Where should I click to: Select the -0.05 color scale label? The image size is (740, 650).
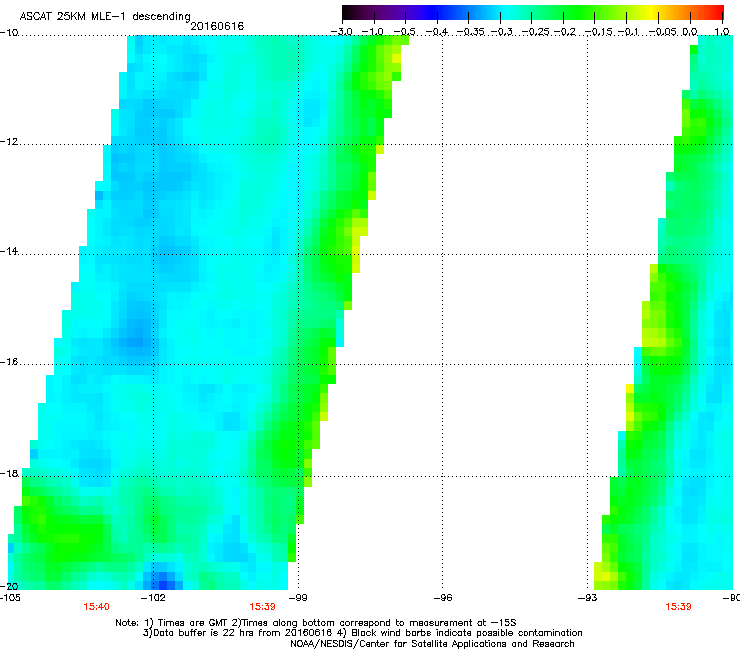(x=664, y=32)
